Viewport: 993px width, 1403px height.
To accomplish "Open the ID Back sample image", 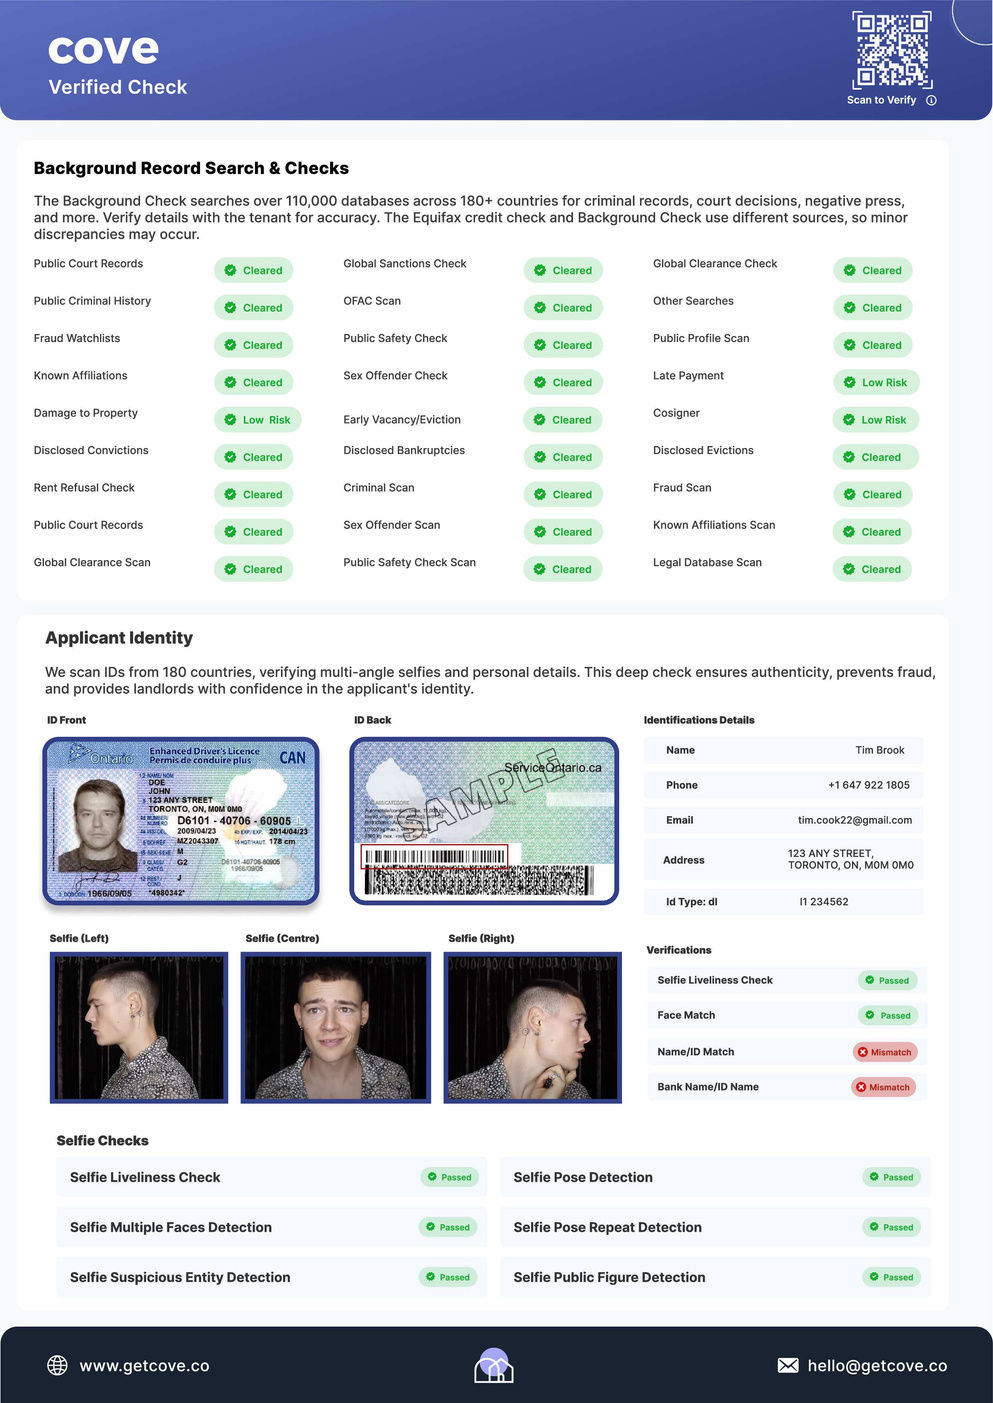I will [484, 822].
